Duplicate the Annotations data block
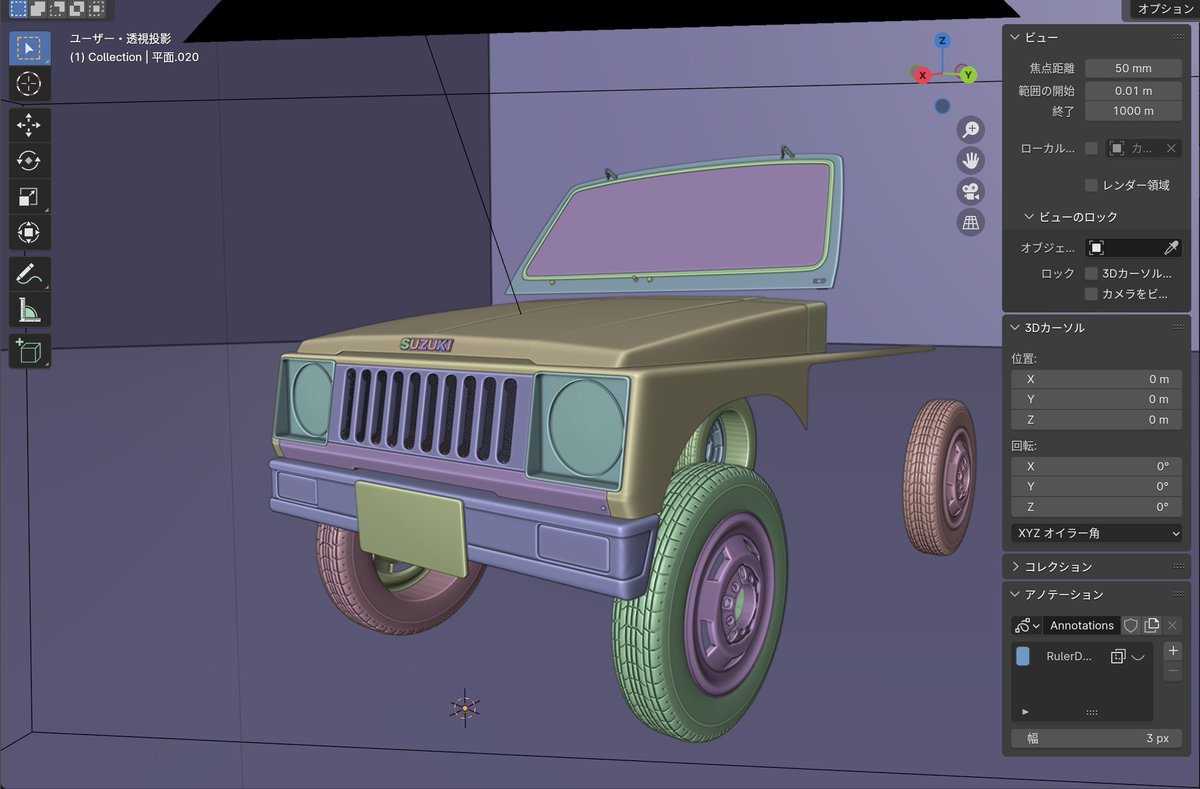Screen dimensions: 1200x789 click(1152, 625)
